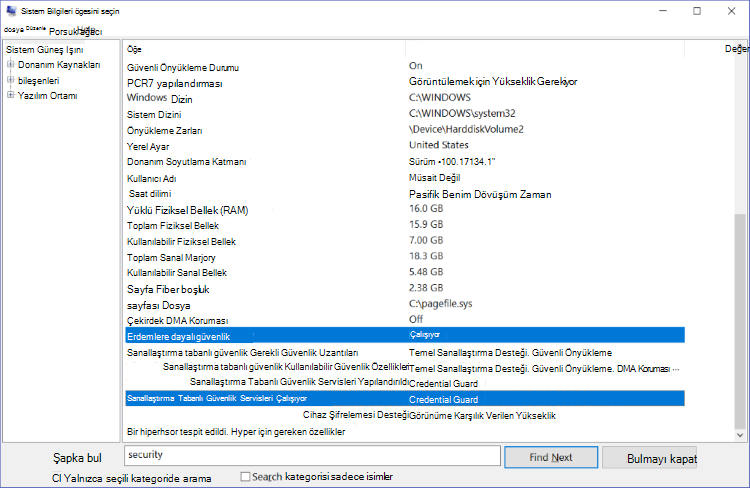Select Yazılım Ortamı label in tree
The image size is (750, 488).
pyautogui.click(x=47, y=96)
